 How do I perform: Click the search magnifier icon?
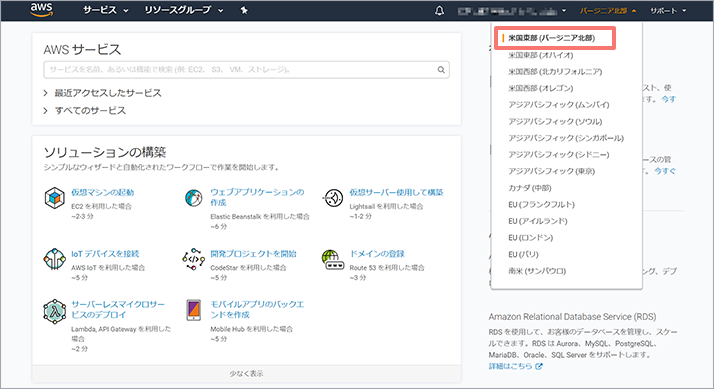point(441,70)
